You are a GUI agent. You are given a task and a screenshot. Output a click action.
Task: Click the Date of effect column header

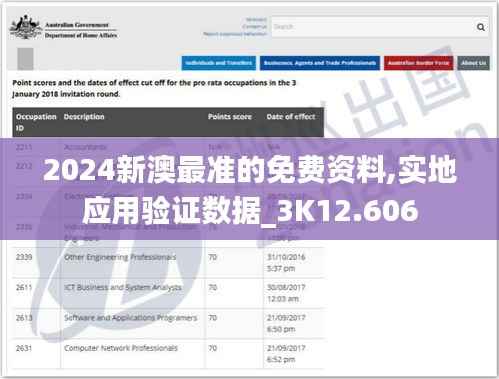tap(291, 117)
